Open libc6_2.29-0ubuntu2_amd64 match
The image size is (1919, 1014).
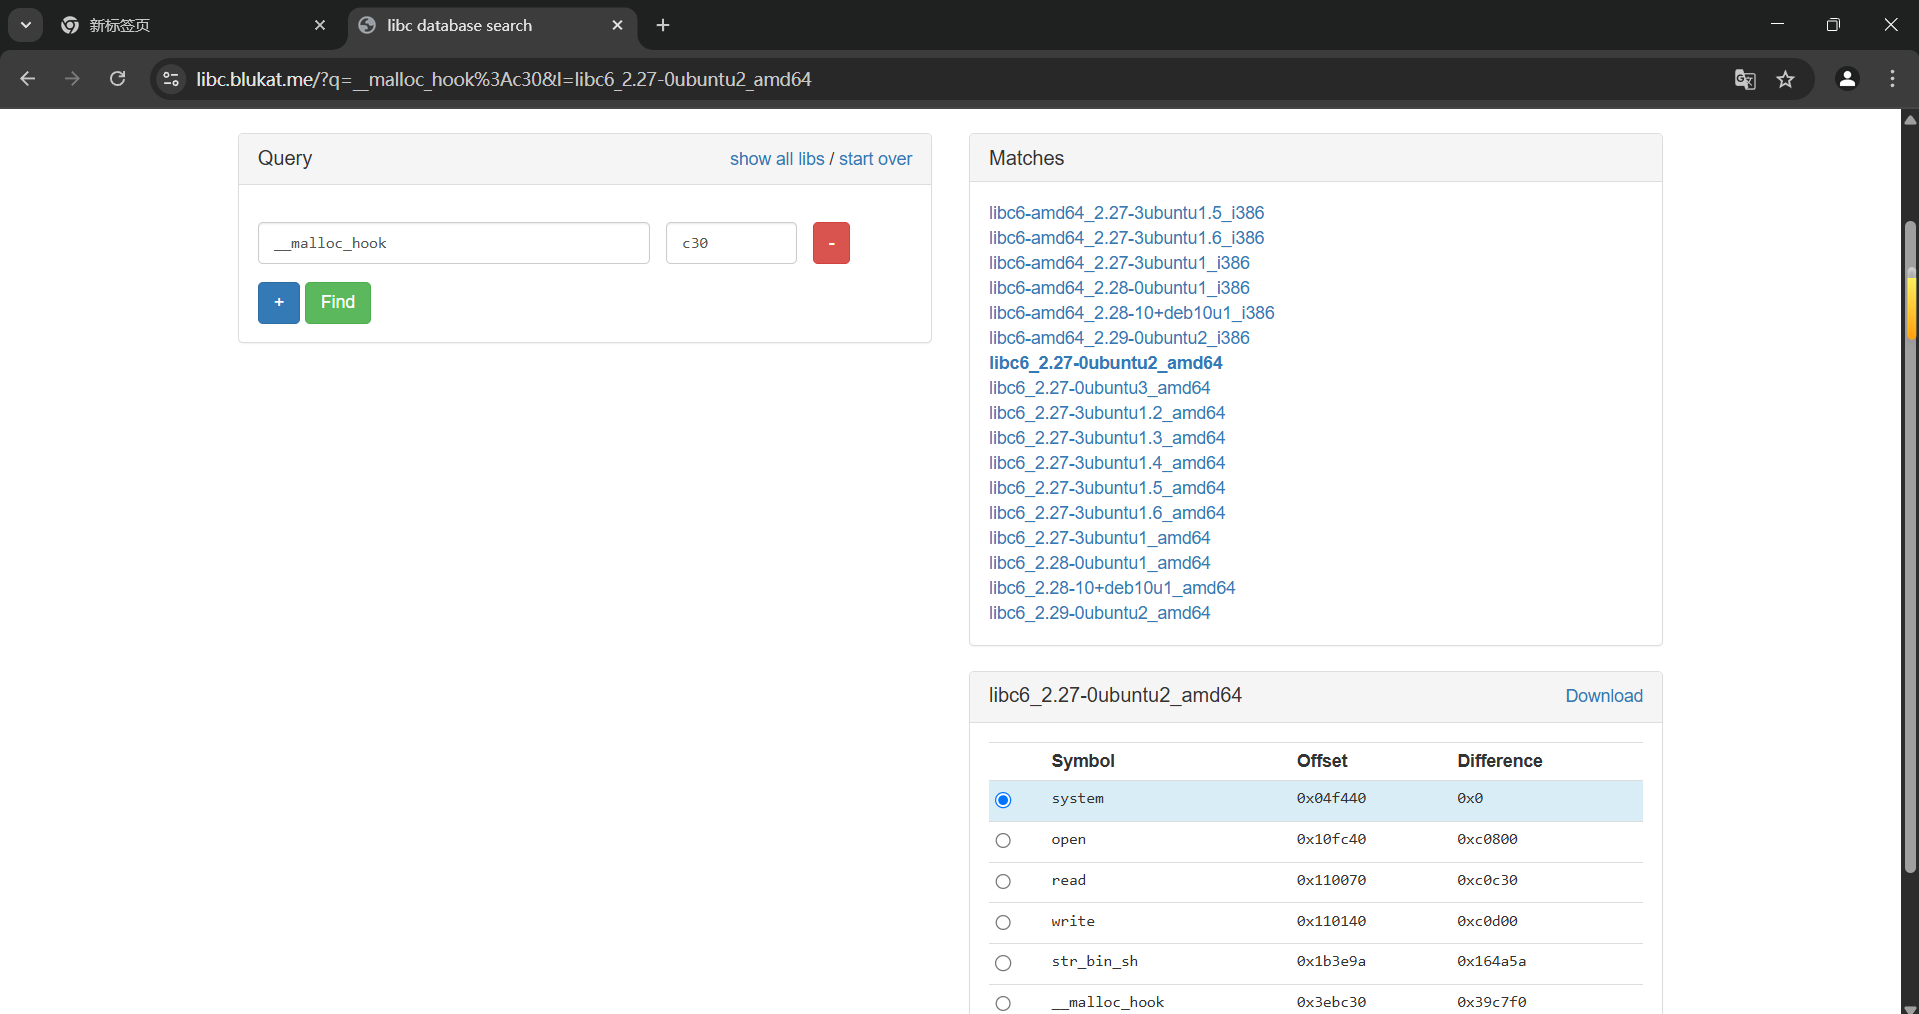pyautogui.click(x=1099, y=613)
